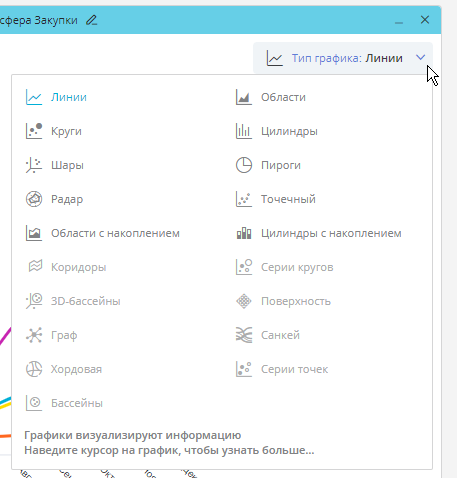Viewport: 457px width, 478px height.
Task: Choose Области с накоплением option
Action: coord(103,233)
